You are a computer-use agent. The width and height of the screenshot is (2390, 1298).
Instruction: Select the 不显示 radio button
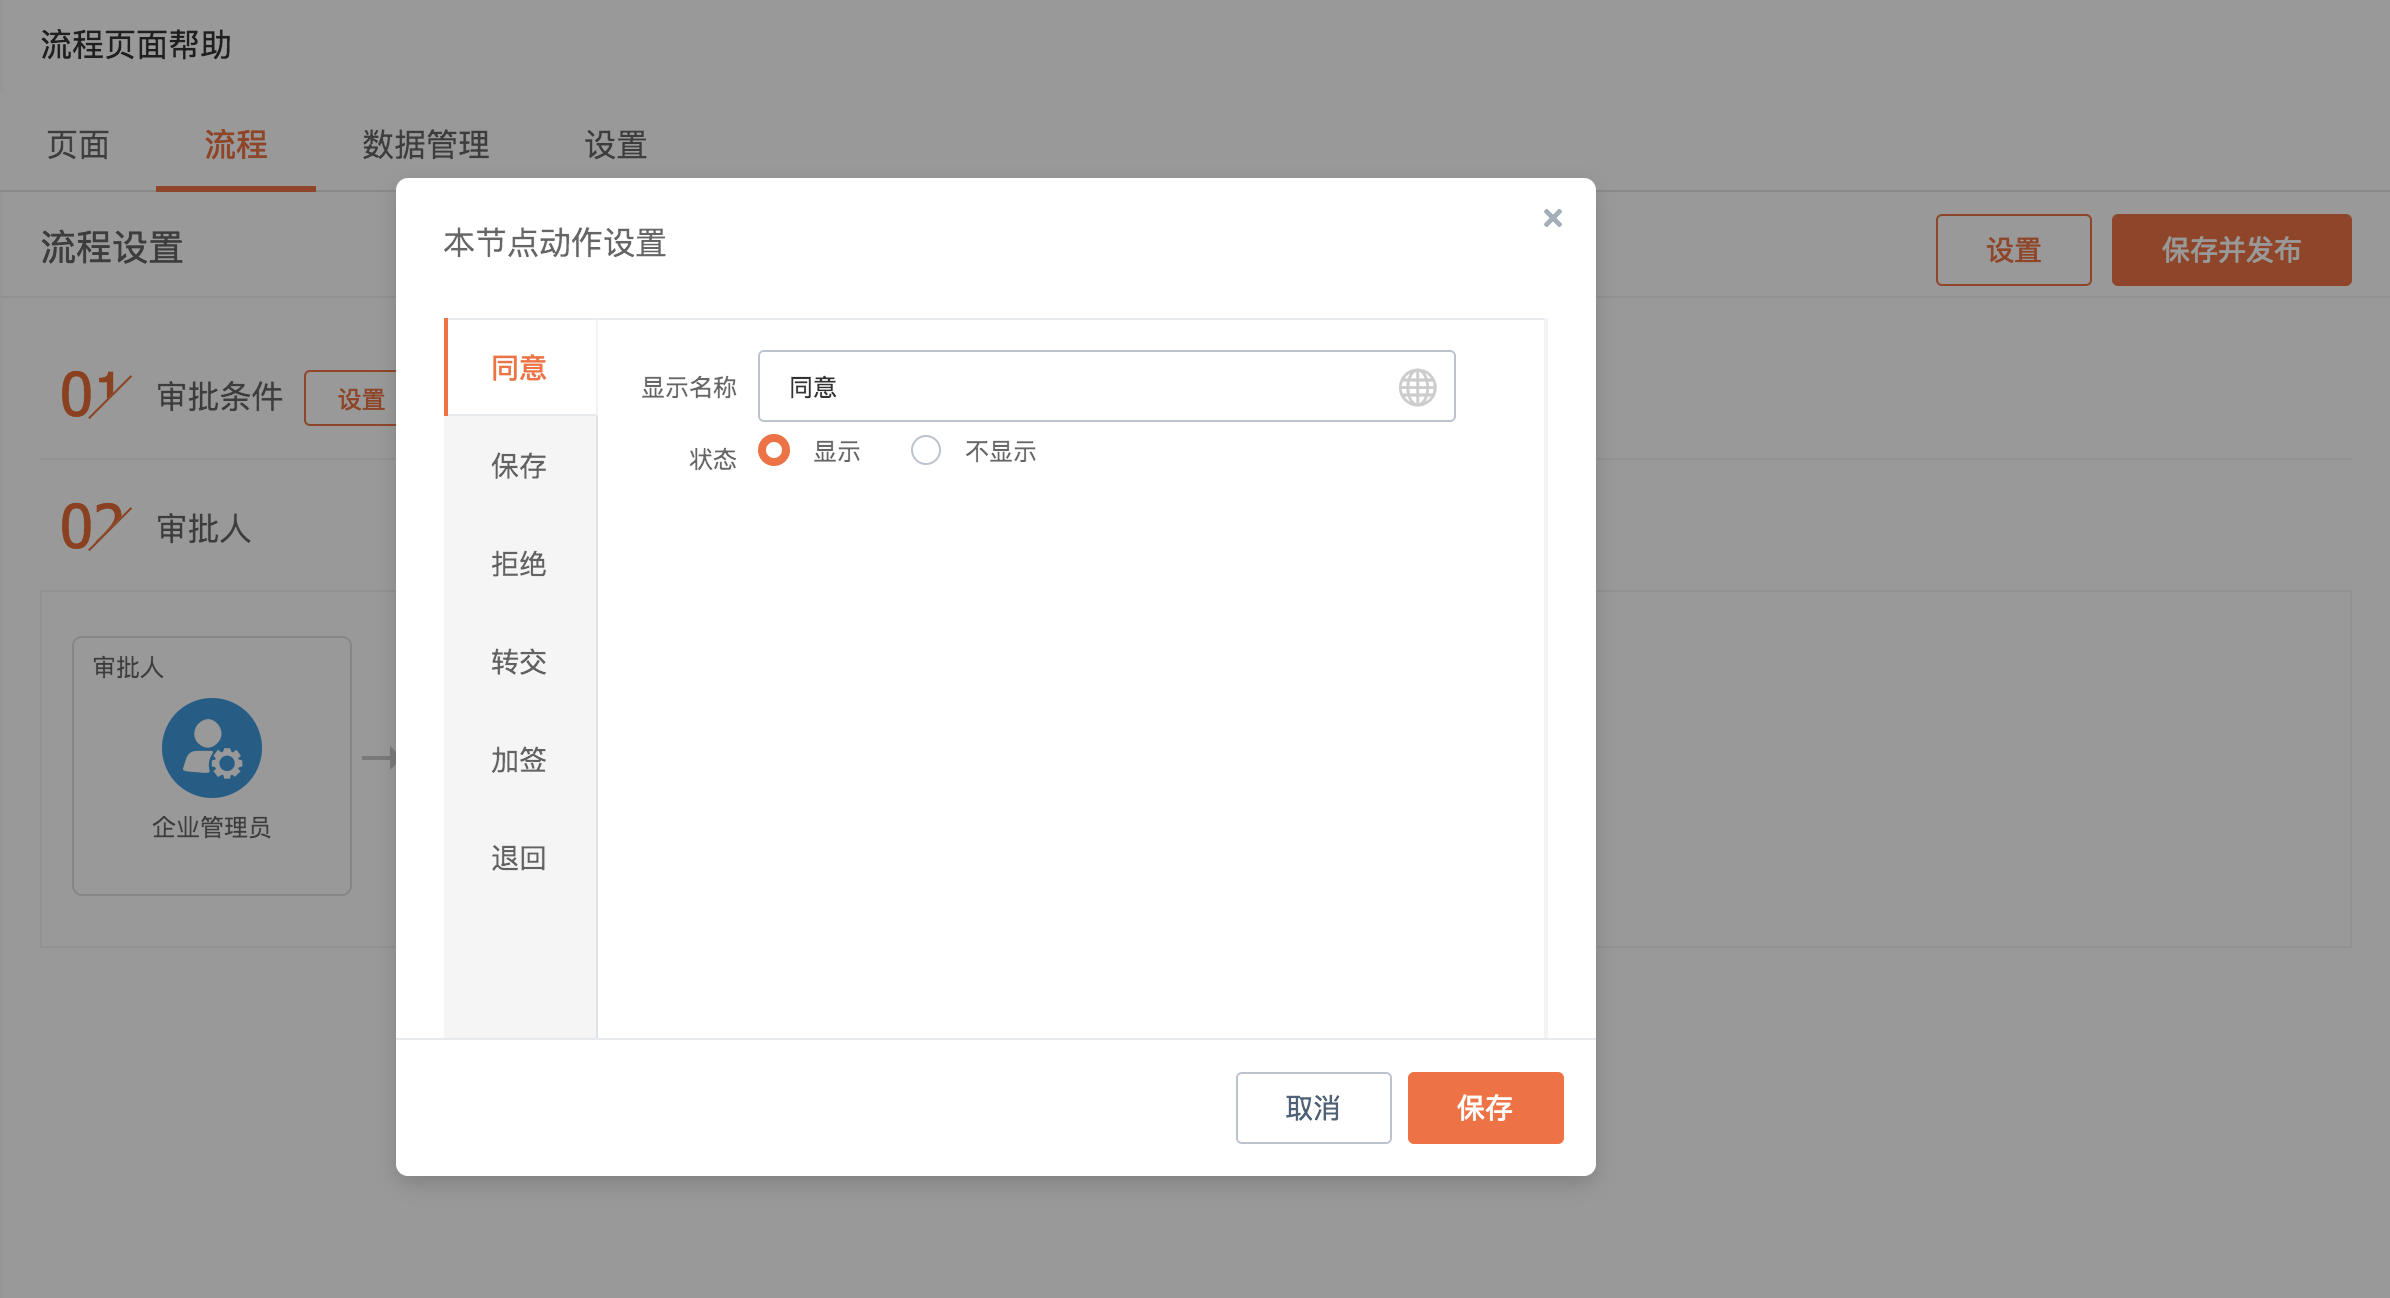pos(926,451)
